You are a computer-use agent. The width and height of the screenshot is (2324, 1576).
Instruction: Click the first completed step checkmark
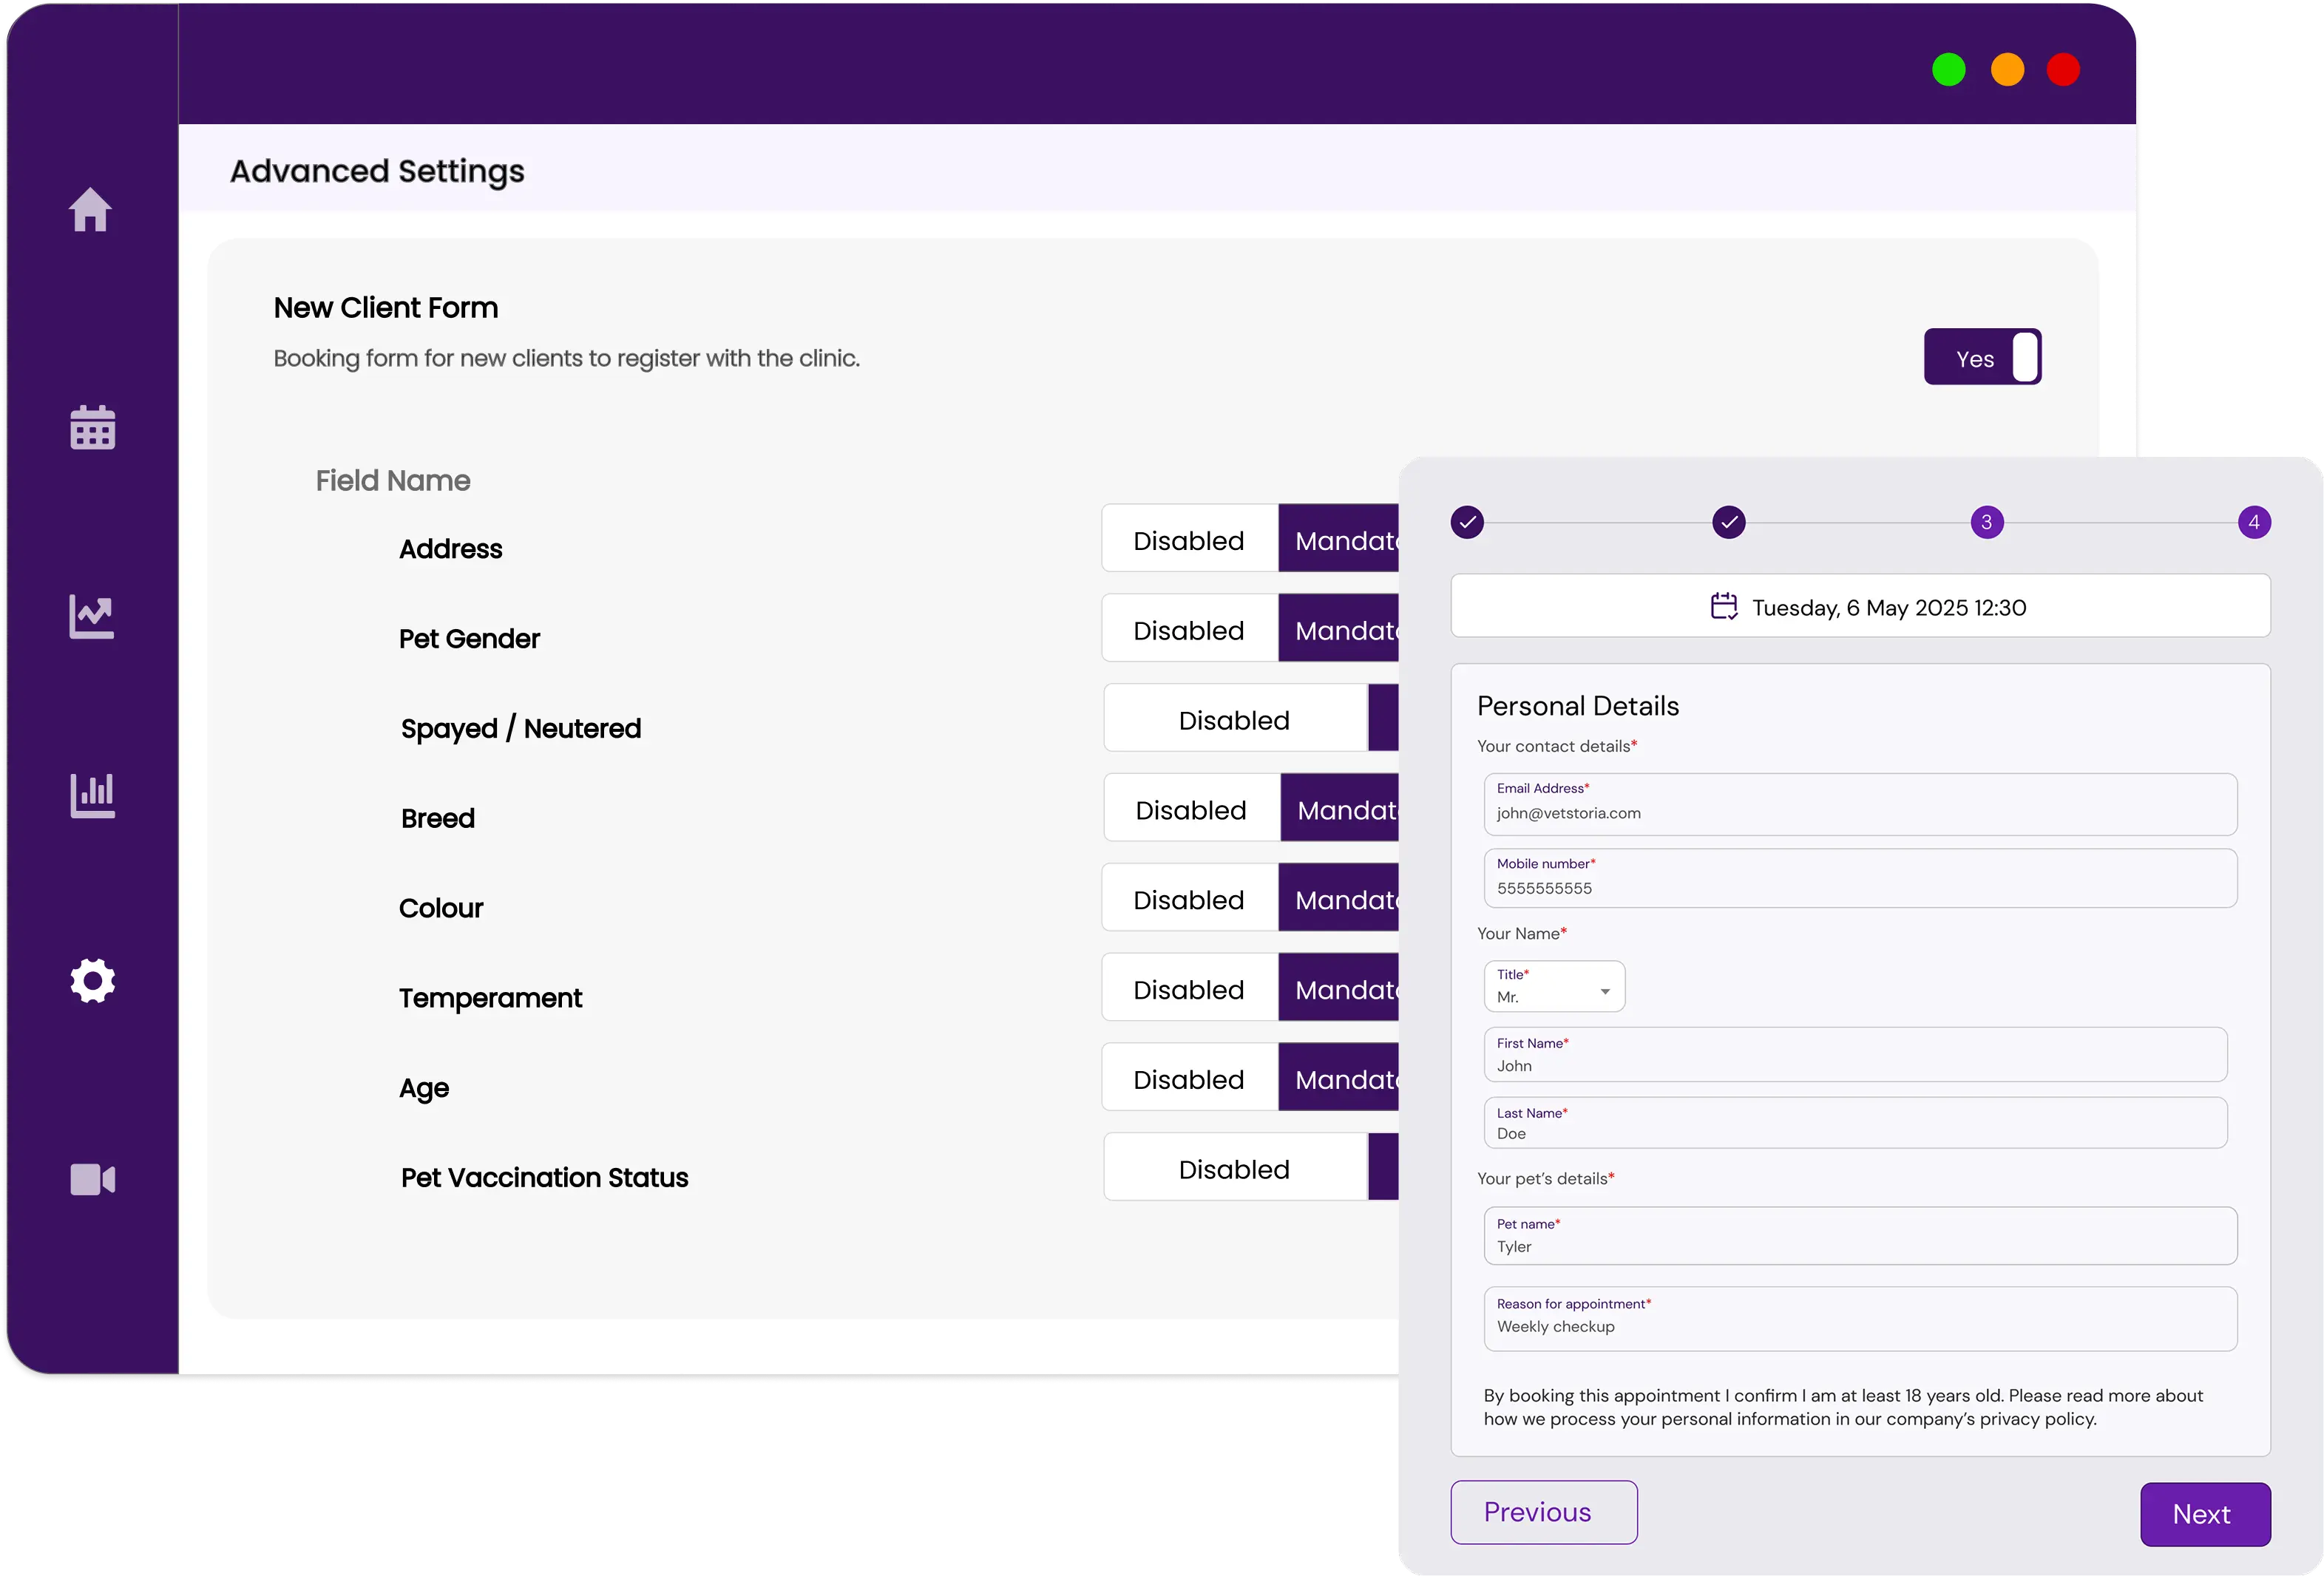[1467, 522]
